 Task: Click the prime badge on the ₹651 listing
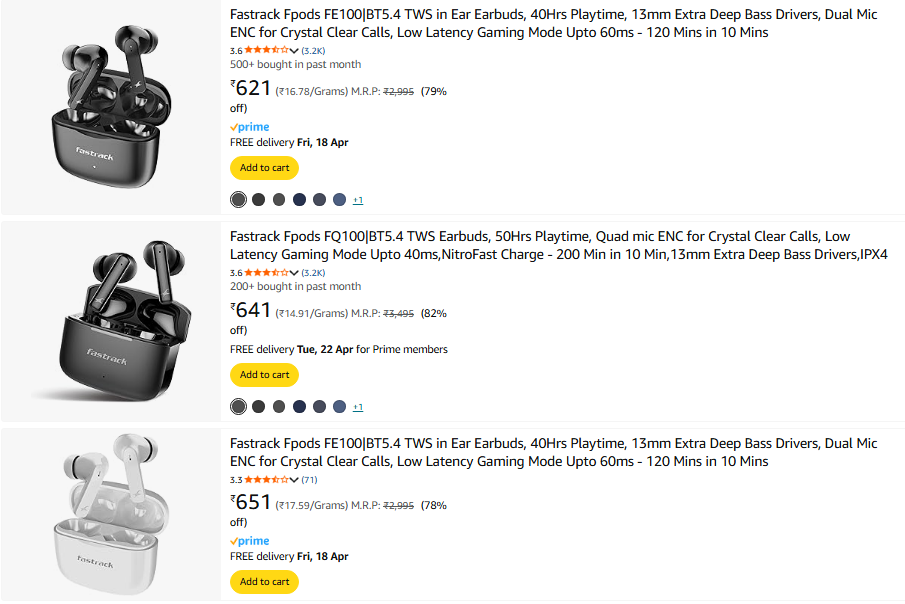tap(250, 541)
